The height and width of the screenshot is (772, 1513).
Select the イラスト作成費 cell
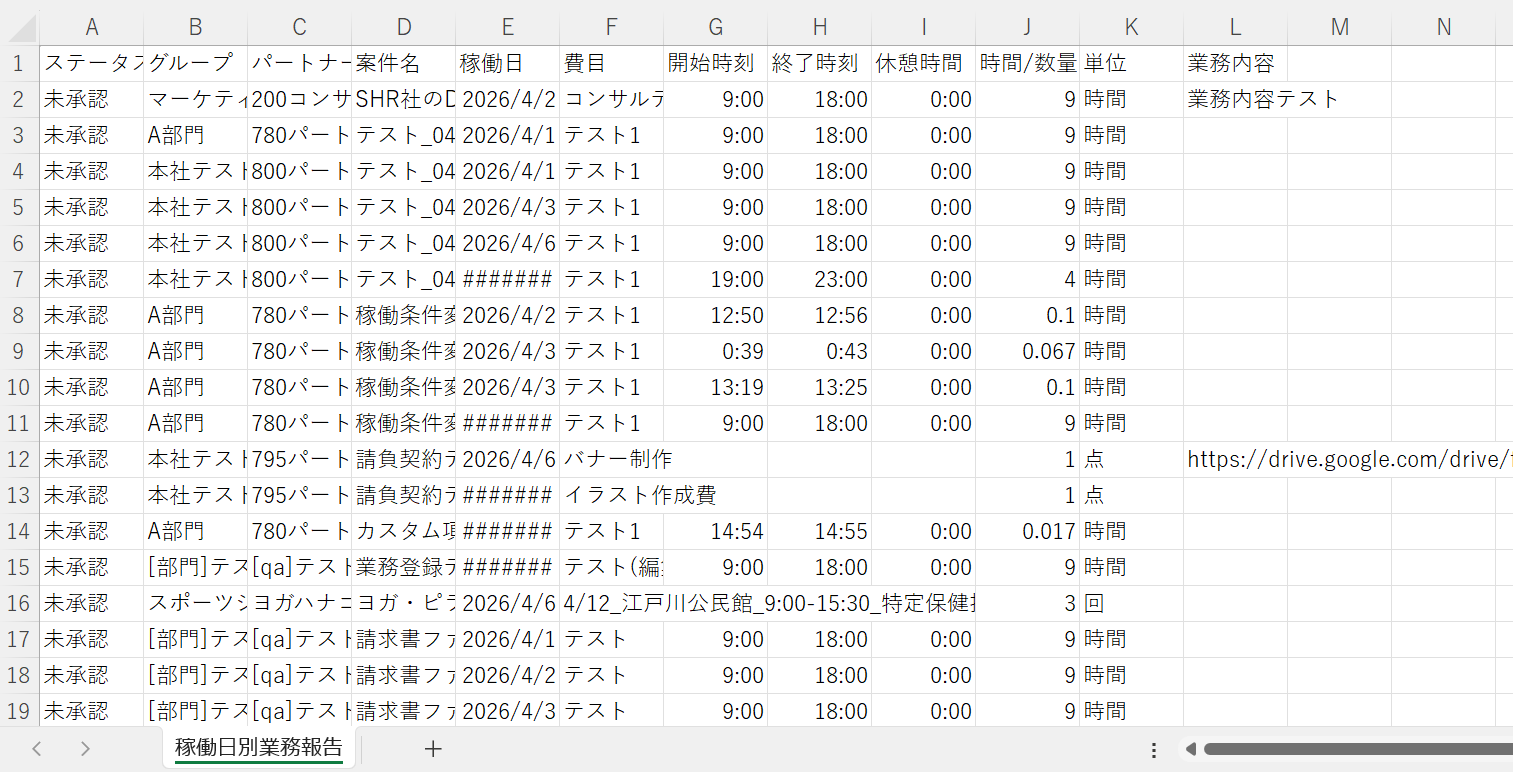tap(612, 496)
